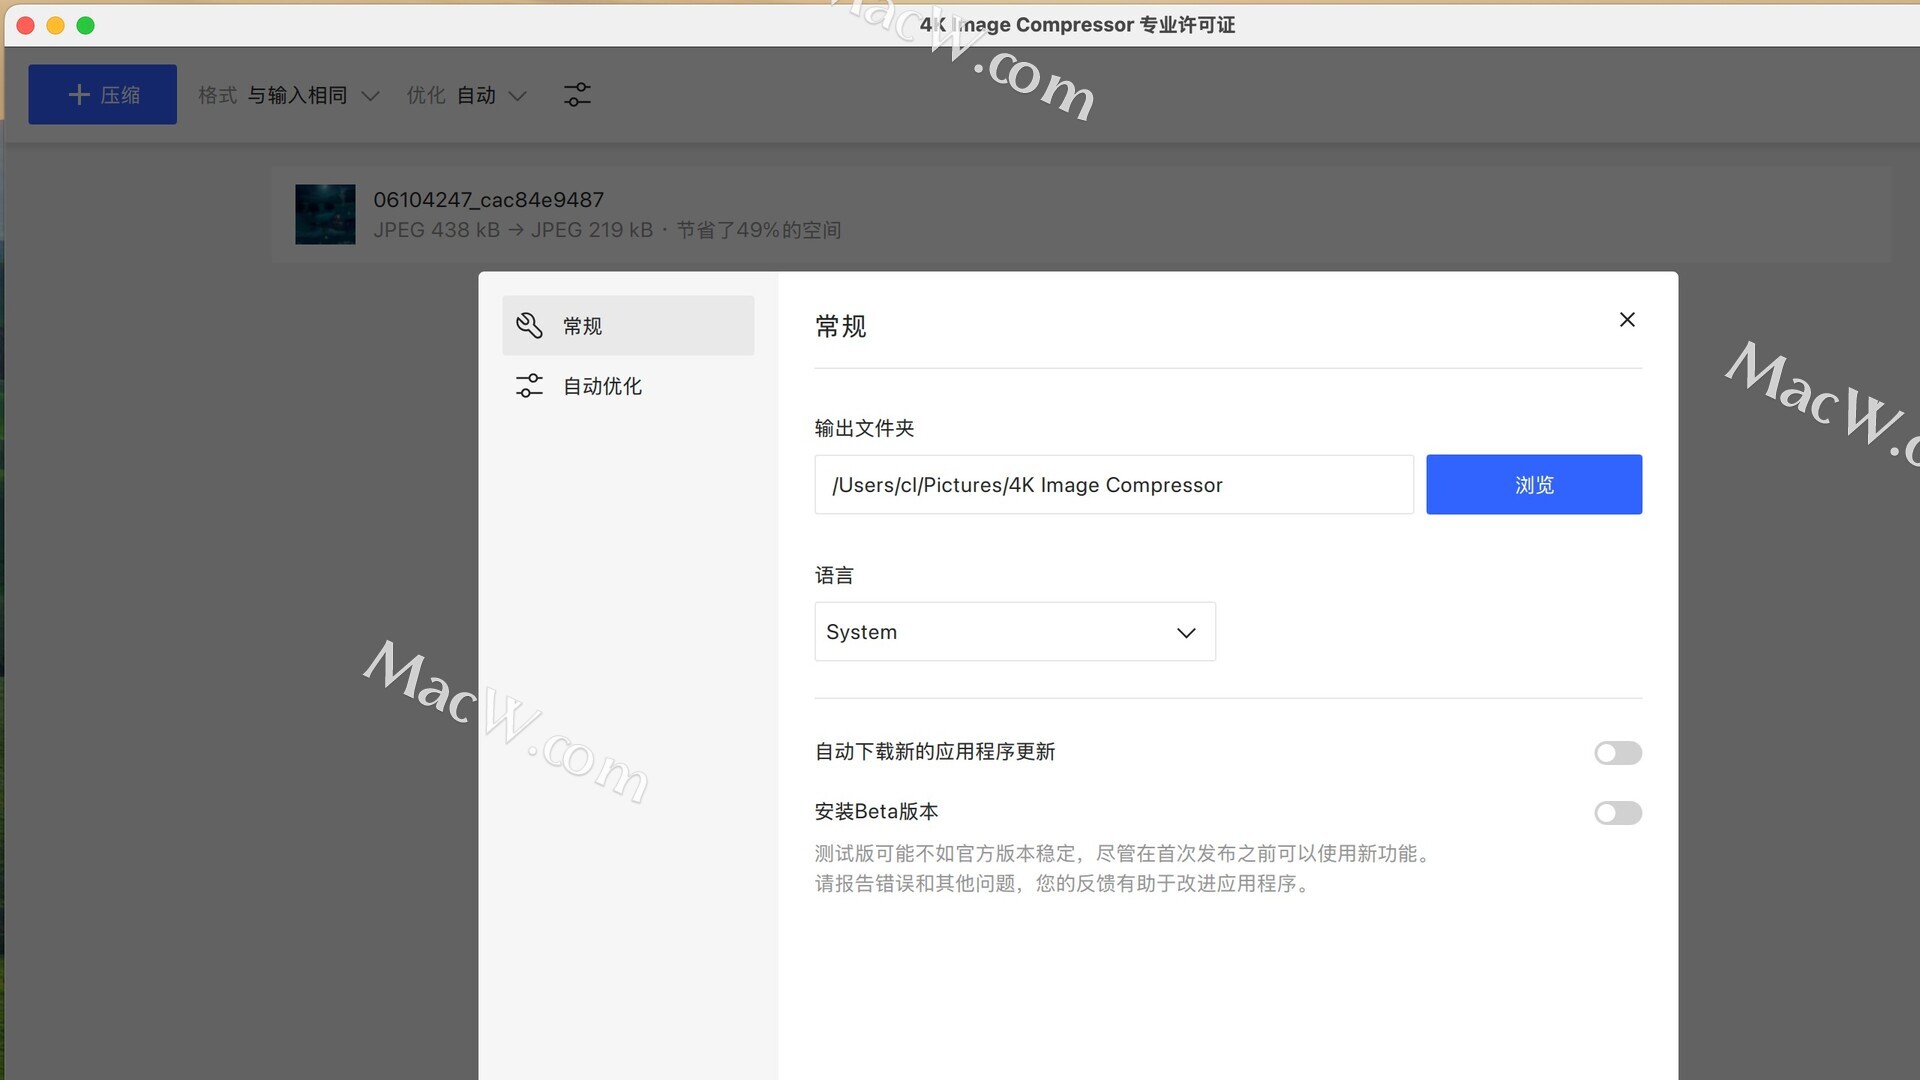Click the 安装Beta版本 label
The width and height of the screenshot is (1920, 1080).
pos(876,812)
